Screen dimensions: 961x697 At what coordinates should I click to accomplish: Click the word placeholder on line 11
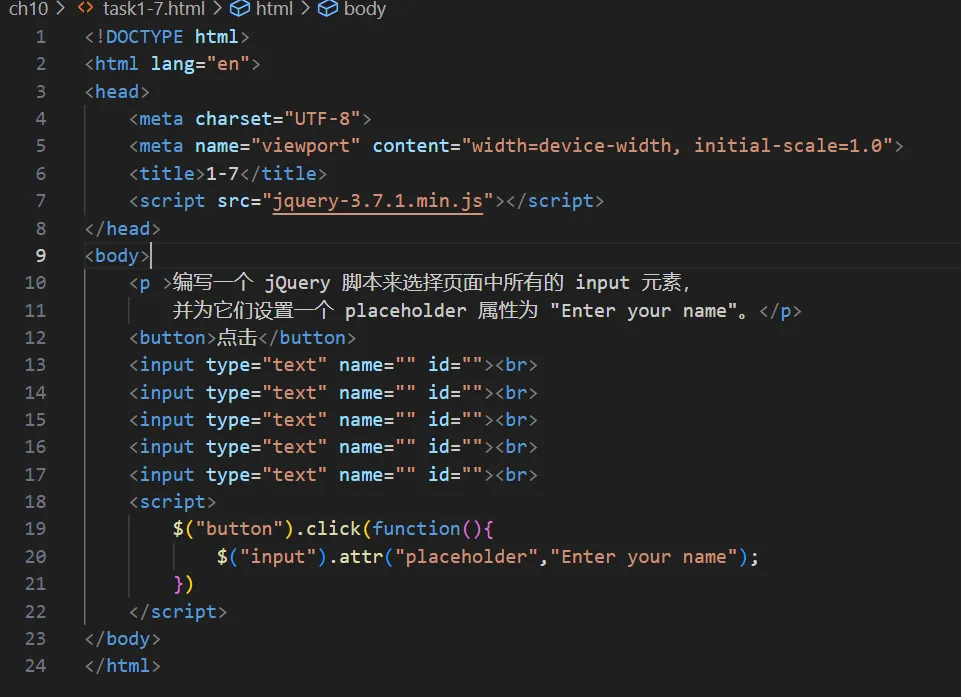coord(405,311)
